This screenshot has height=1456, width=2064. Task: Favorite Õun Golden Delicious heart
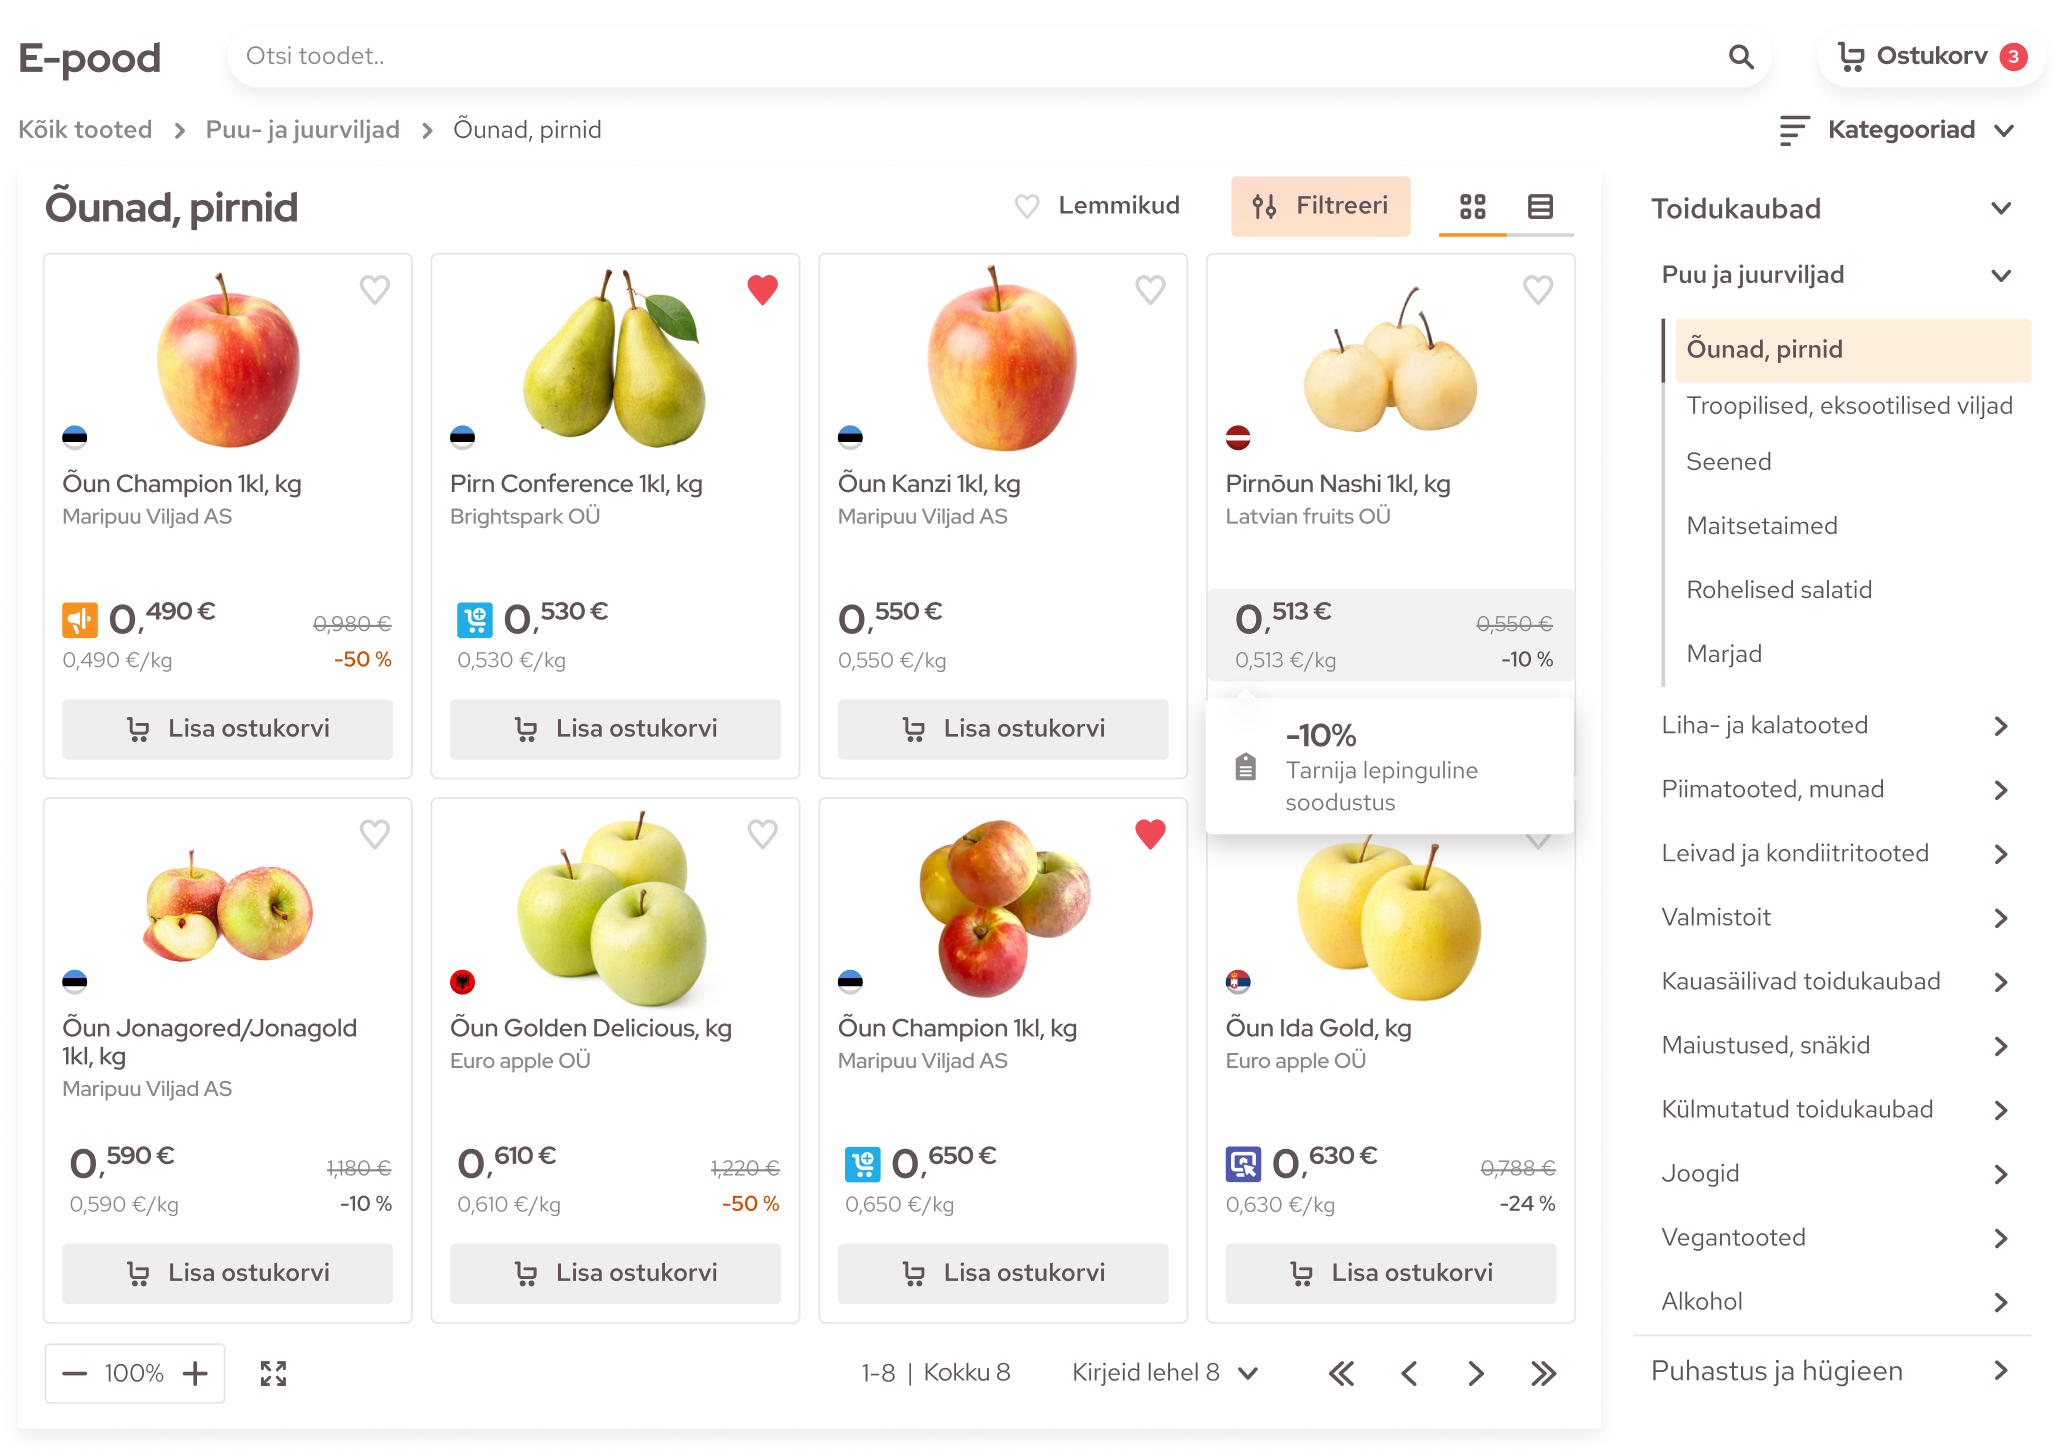pyautogui.click(x=762, y=833)
